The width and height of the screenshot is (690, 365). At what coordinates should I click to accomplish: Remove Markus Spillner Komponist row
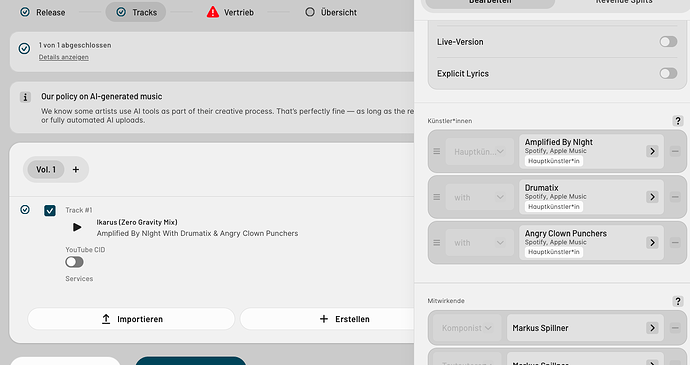[x=675, y=328]
